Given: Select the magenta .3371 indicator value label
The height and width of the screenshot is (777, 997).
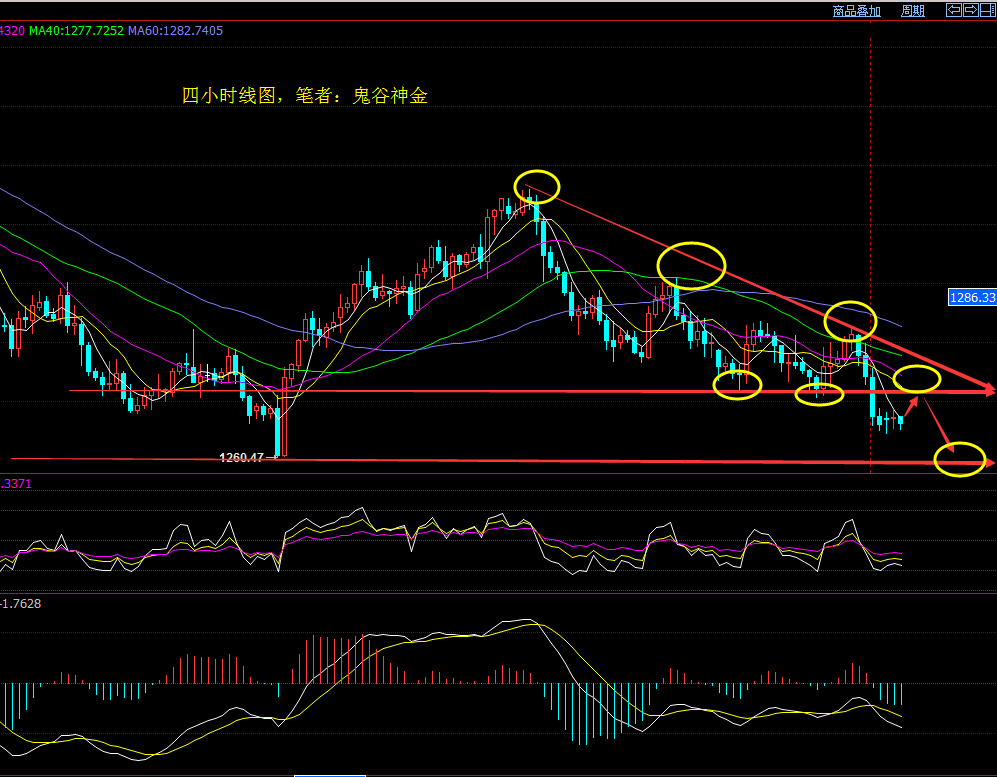Looking at the screenshot, I should (16, 484).
